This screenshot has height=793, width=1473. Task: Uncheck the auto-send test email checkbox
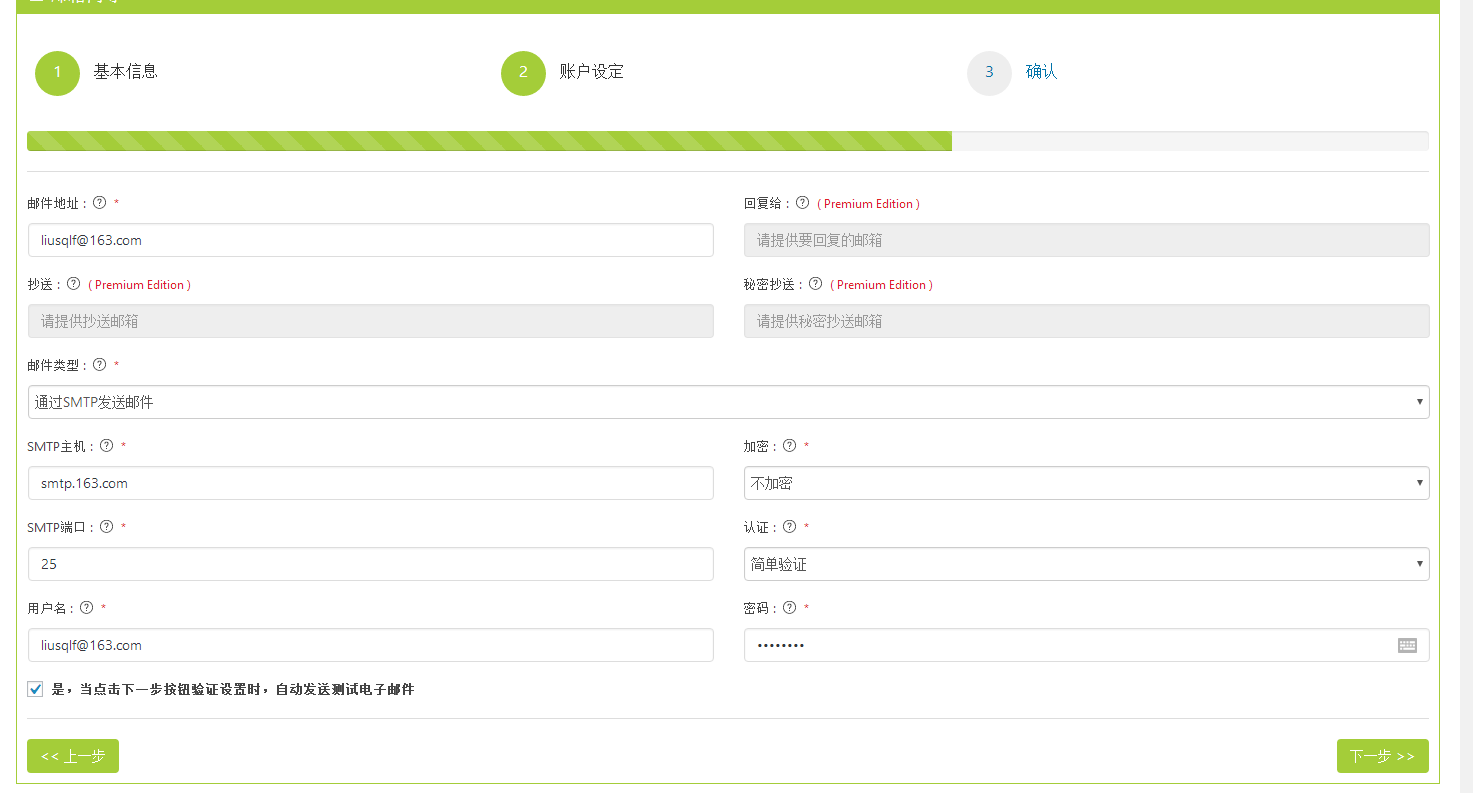pyautogui.click(x=36, y=689)
